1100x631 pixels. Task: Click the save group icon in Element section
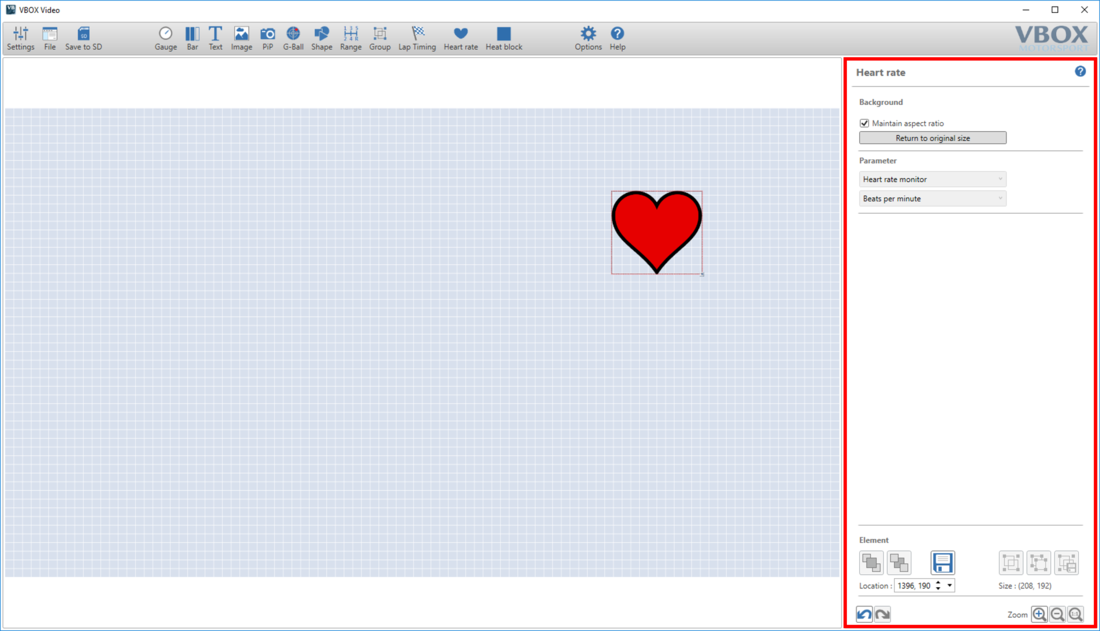tap(1067, 562)
